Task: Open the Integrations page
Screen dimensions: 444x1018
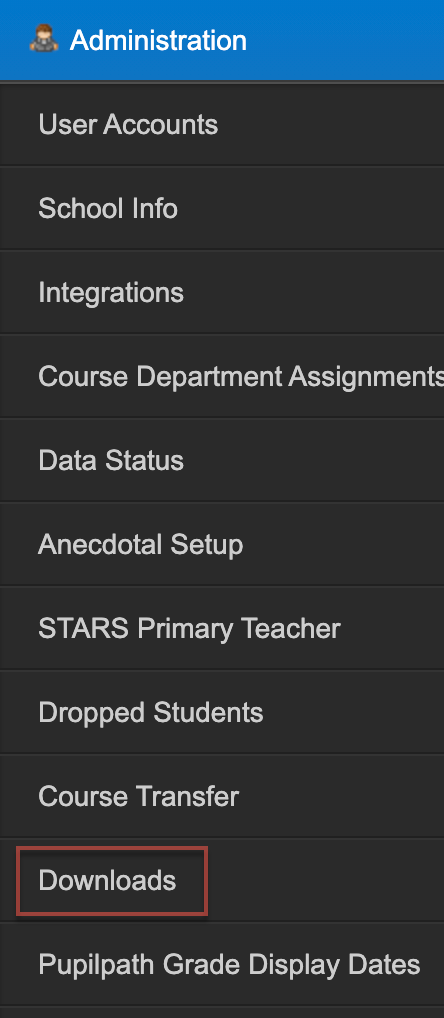Action: click(x=111, y=293)
